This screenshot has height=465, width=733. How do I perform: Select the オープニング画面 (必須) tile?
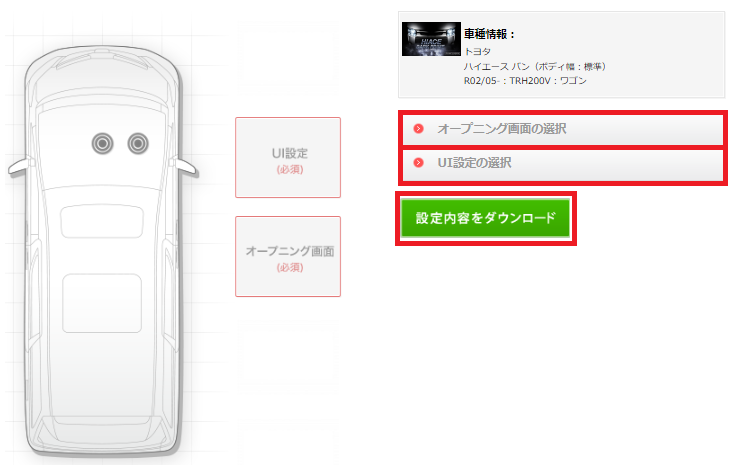(288, 256)
